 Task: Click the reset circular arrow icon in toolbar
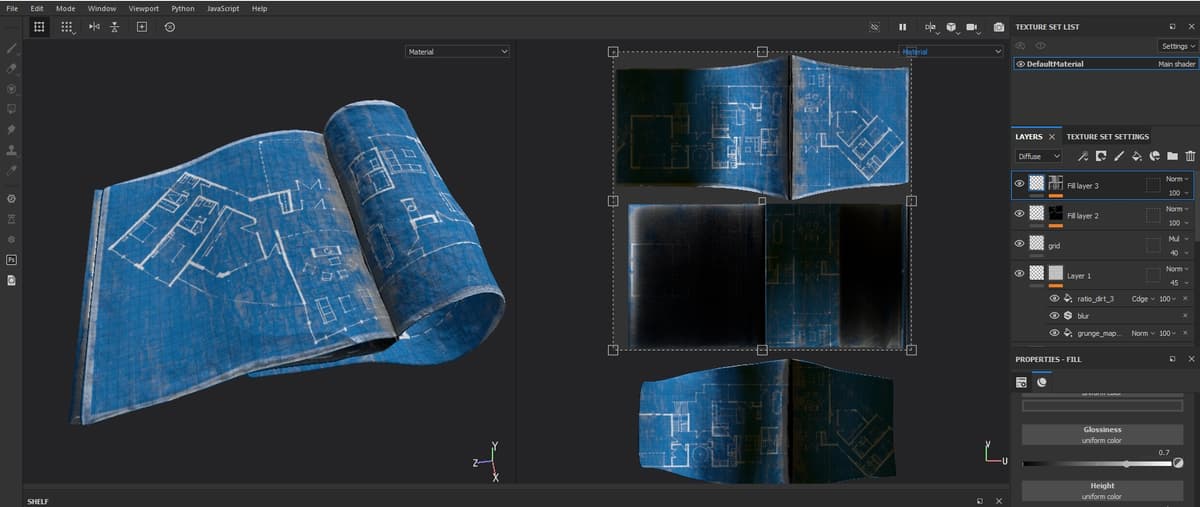click(169, 27)
